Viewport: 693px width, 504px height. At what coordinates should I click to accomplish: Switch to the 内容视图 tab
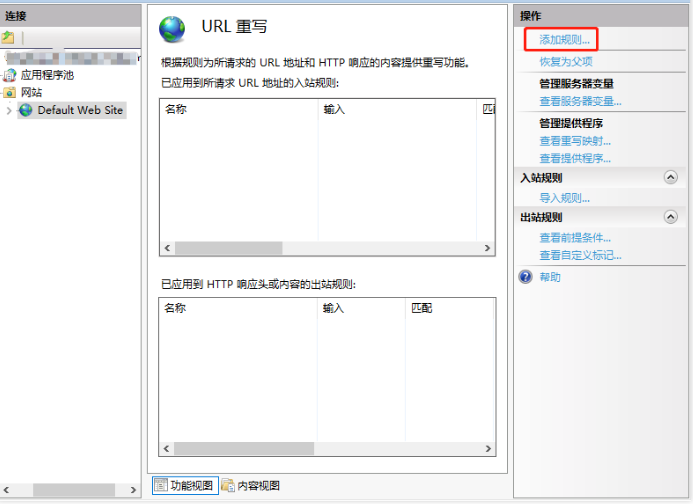coord(258,486)
